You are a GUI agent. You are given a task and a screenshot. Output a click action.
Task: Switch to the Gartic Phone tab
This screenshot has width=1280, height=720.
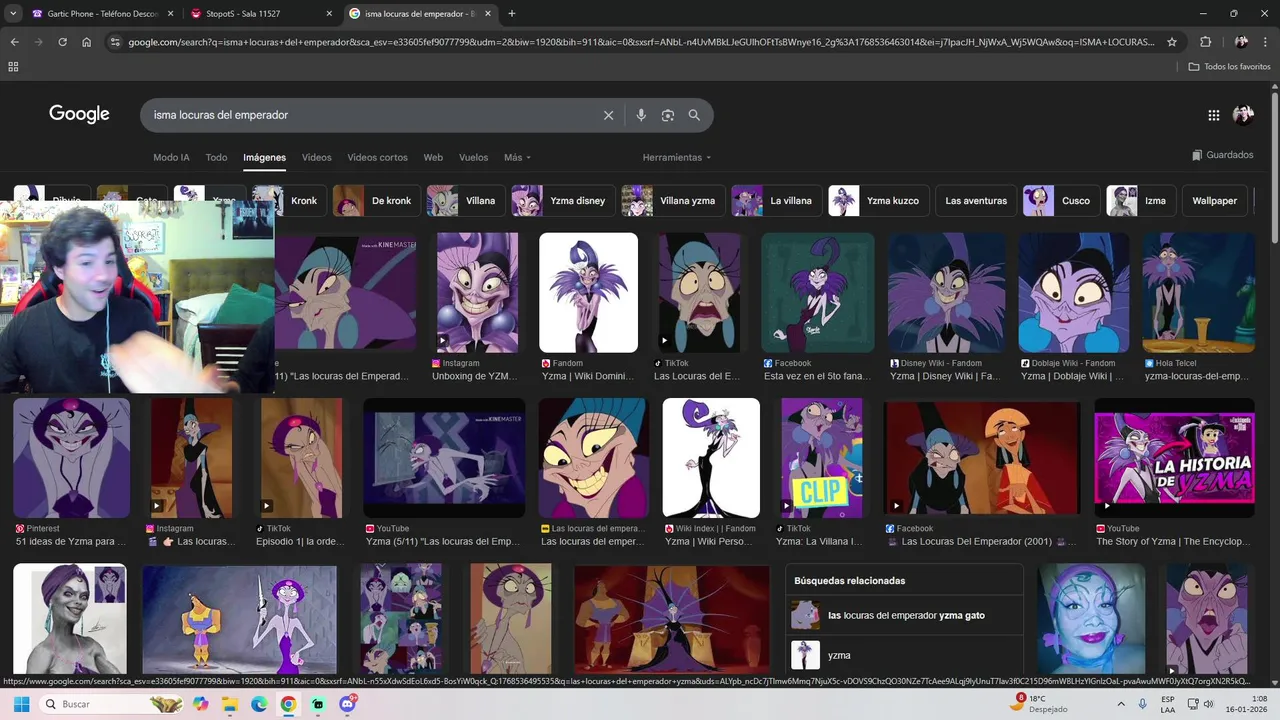pos(101,14)
